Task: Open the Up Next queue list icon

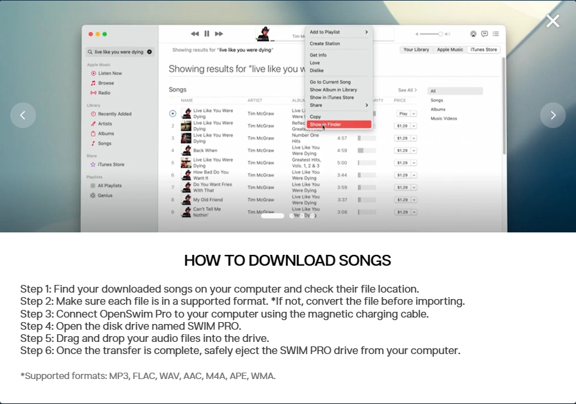Action: coord(496,34)
